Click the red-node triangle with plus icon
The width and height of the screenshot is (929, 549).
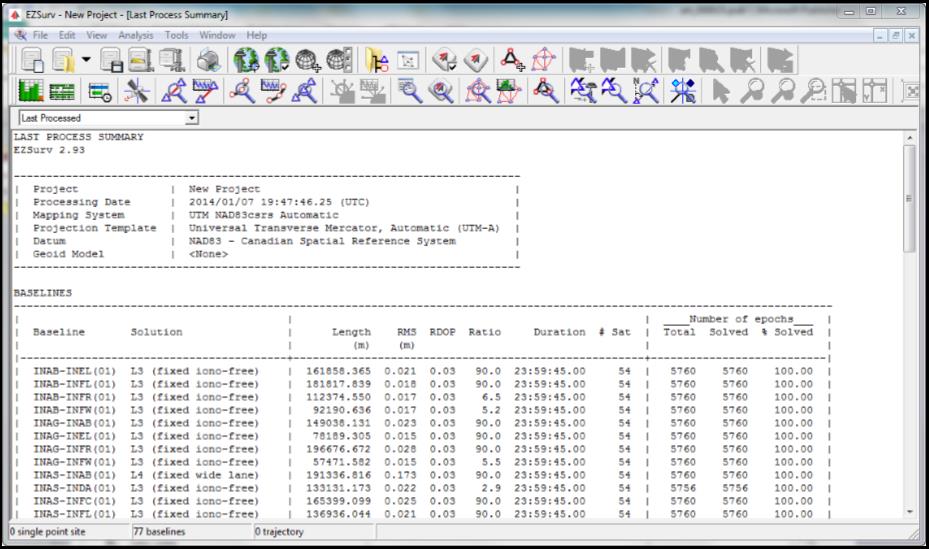512,60
